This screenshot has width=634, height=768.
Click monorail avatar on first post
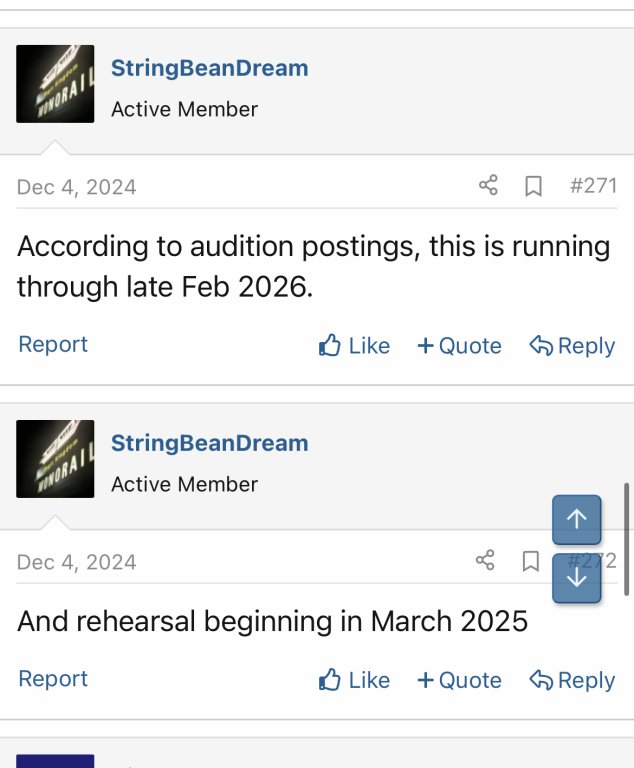coord(55,84)
